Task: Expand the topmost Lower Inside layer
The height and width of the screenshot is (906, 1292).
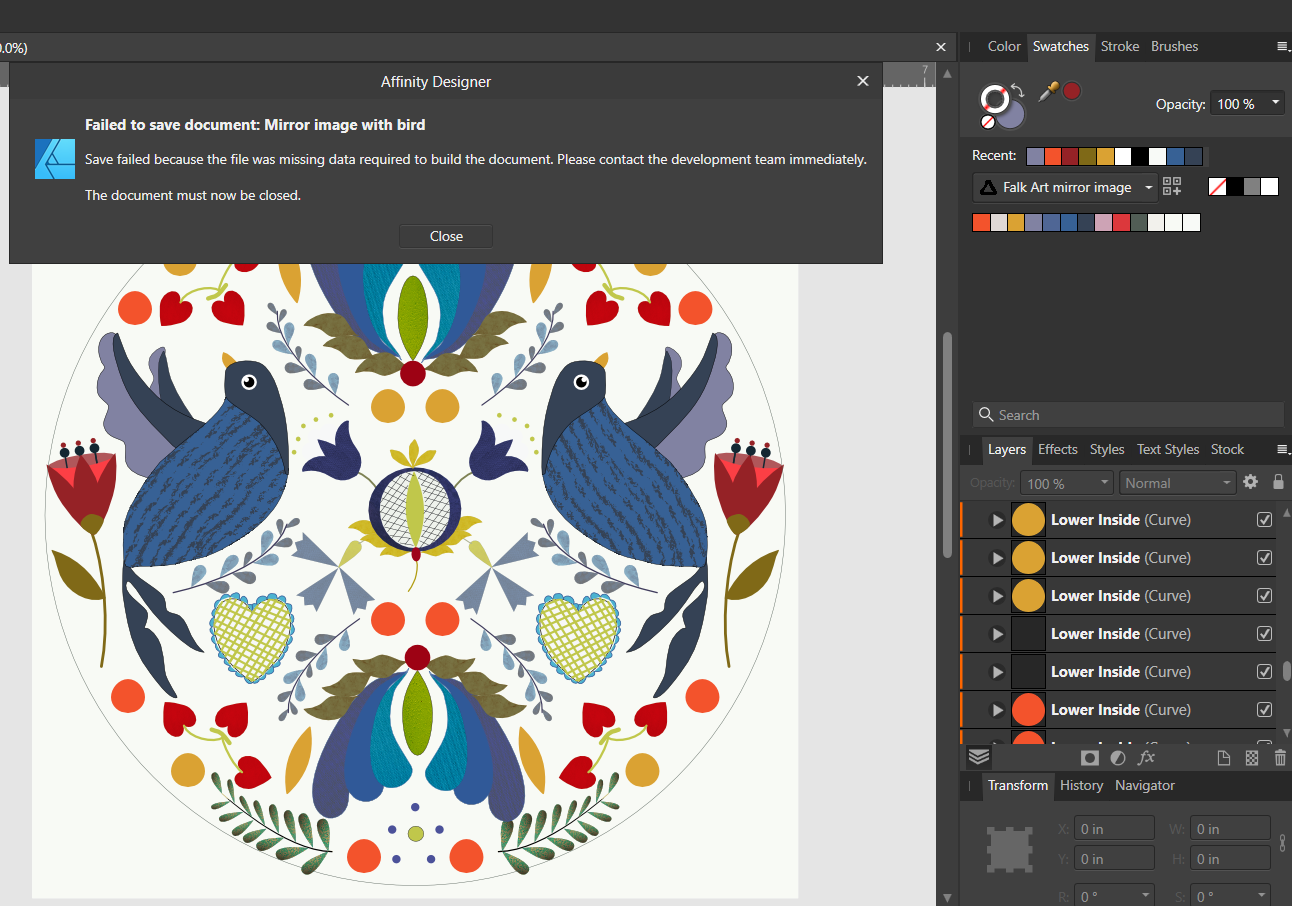Action: pos(997,520)
